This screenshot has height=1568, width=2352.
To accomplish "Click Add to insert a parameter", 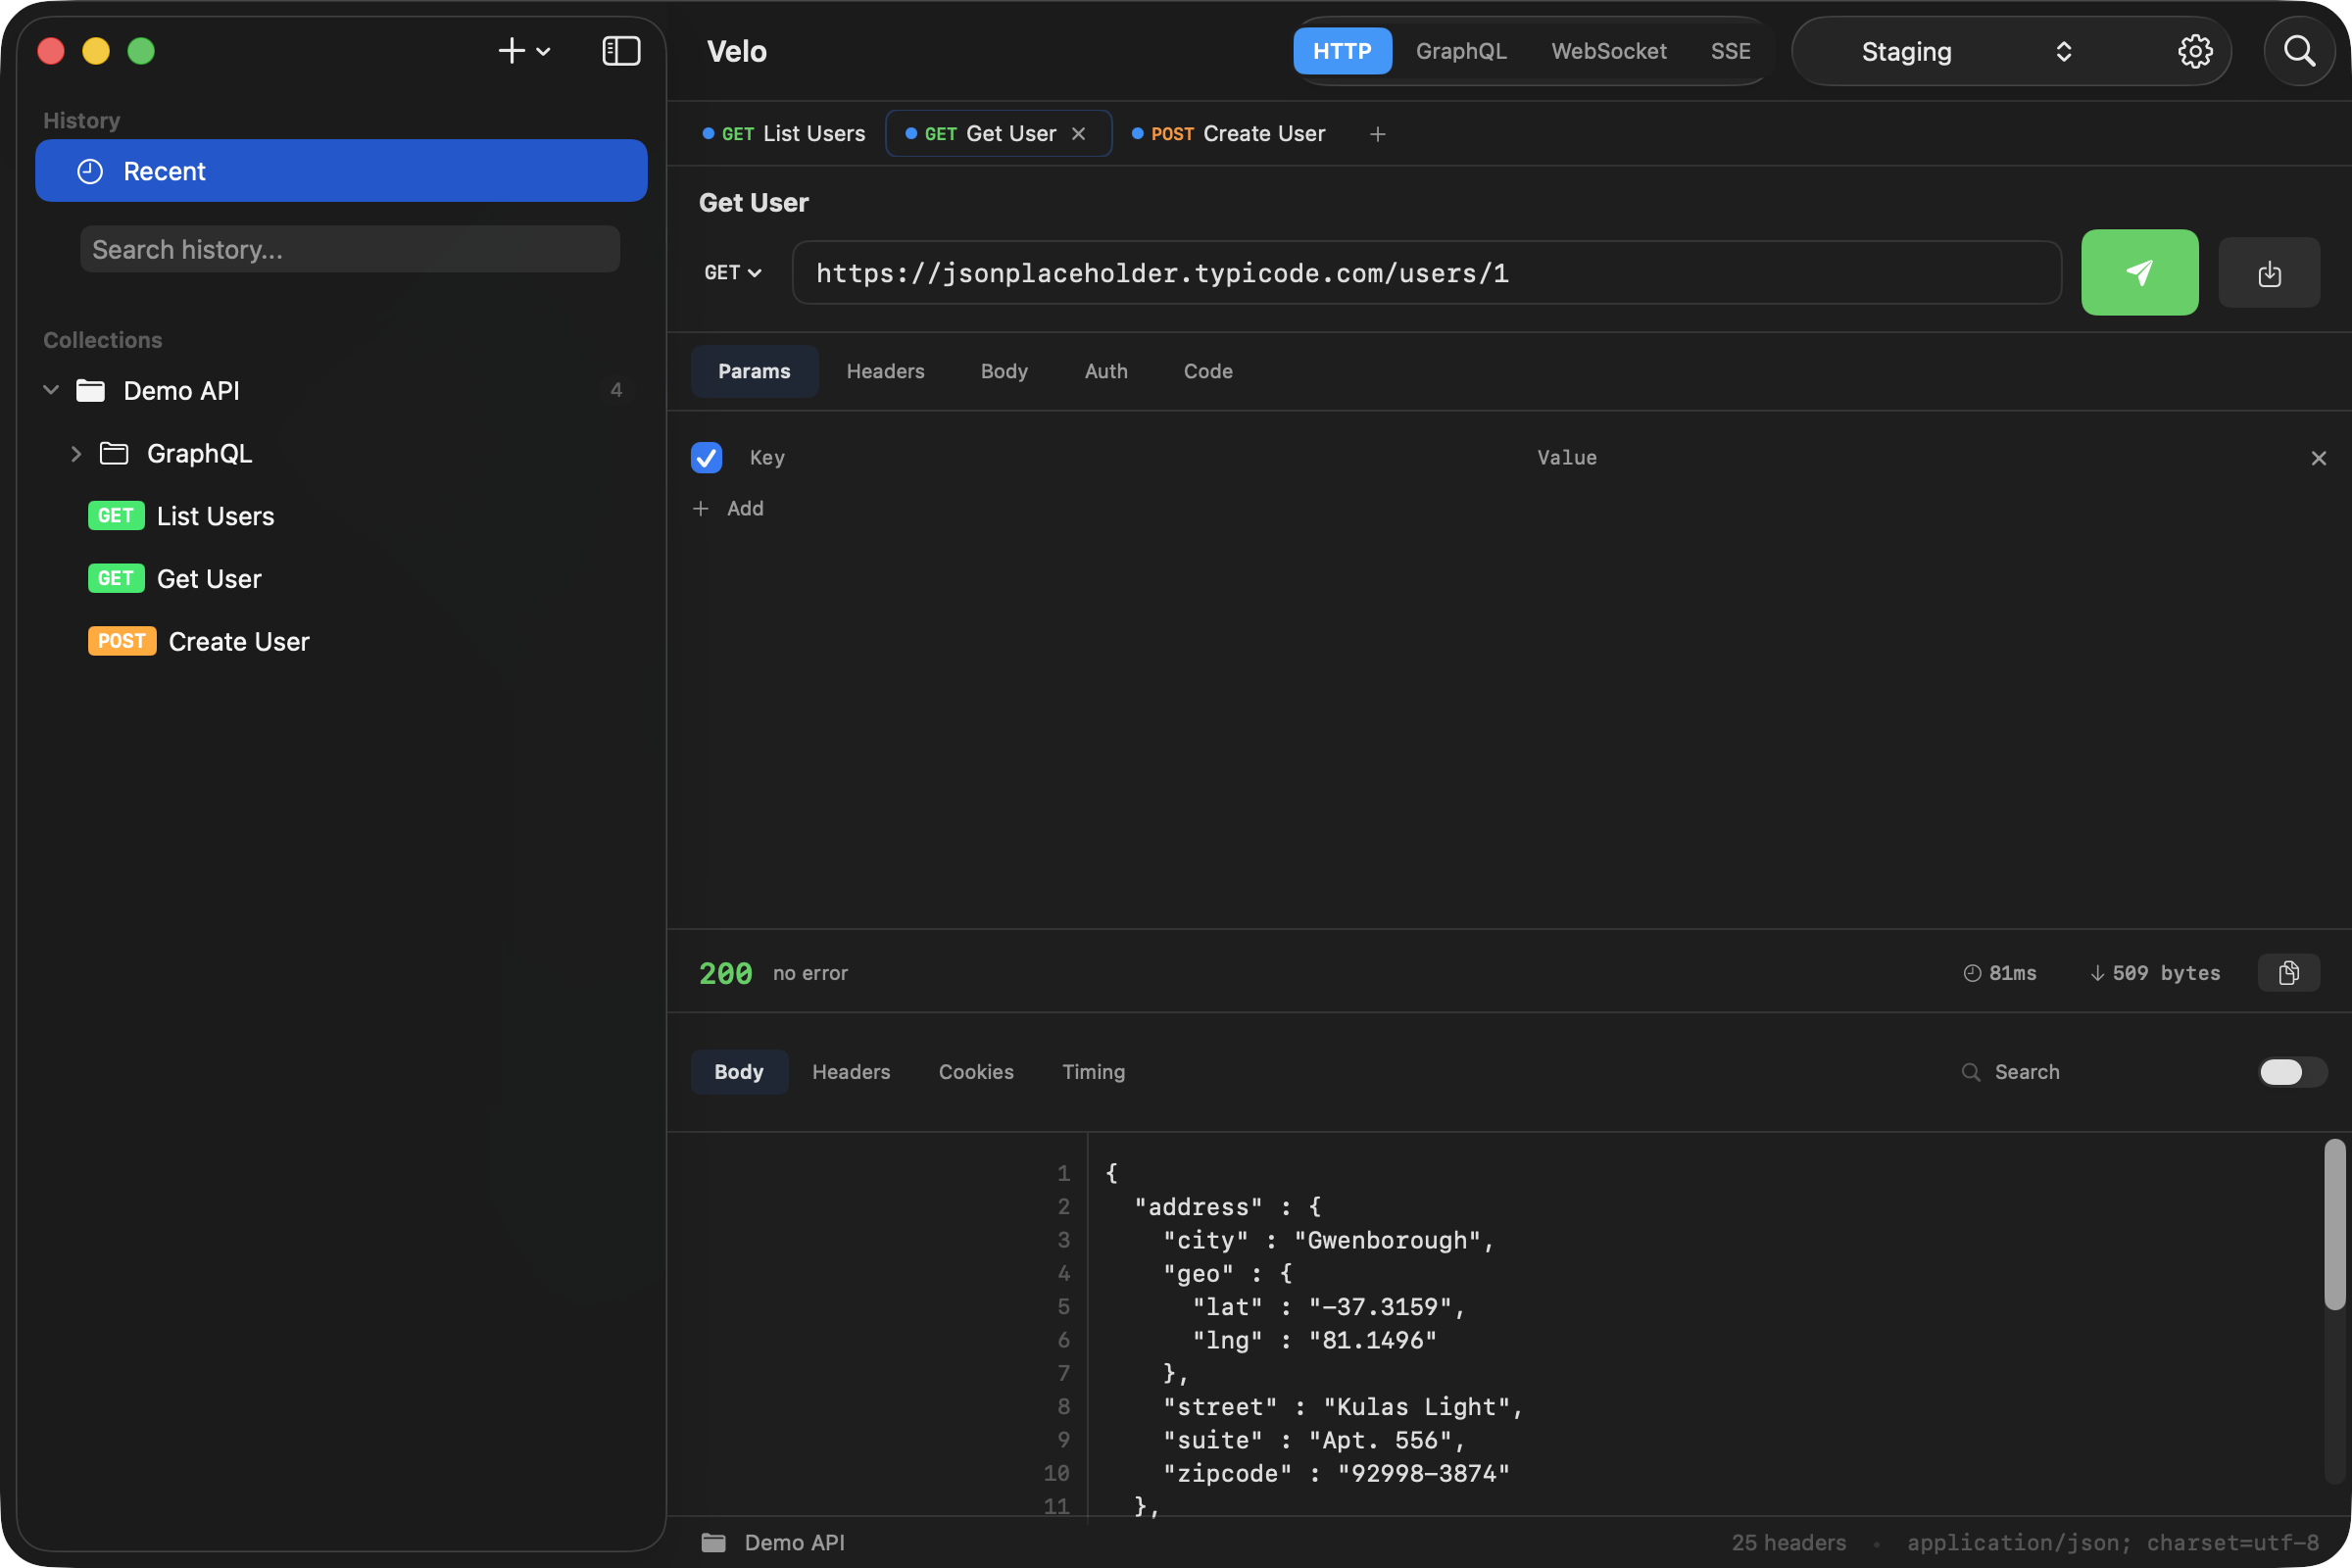I will tap(729, 508).
